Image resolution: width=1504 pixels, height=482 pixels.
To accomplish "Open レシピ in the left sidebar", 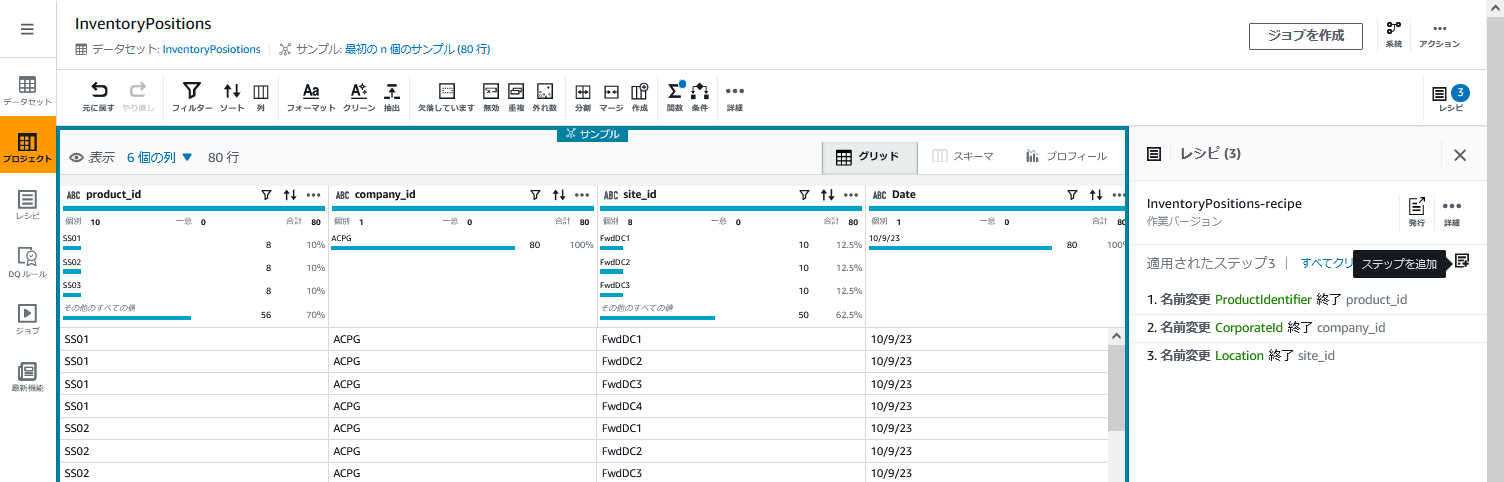I will (28, 205).
